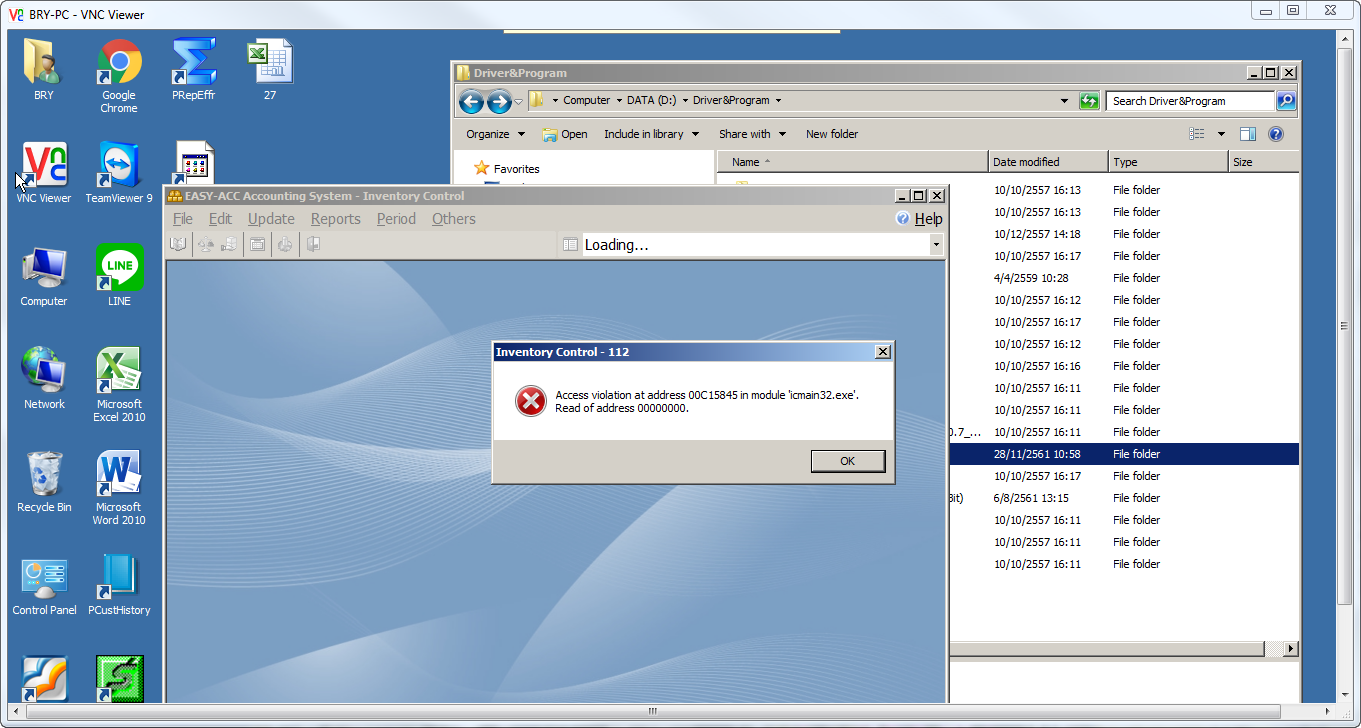Click the green refresh button in Explorer

(1089, 101)
